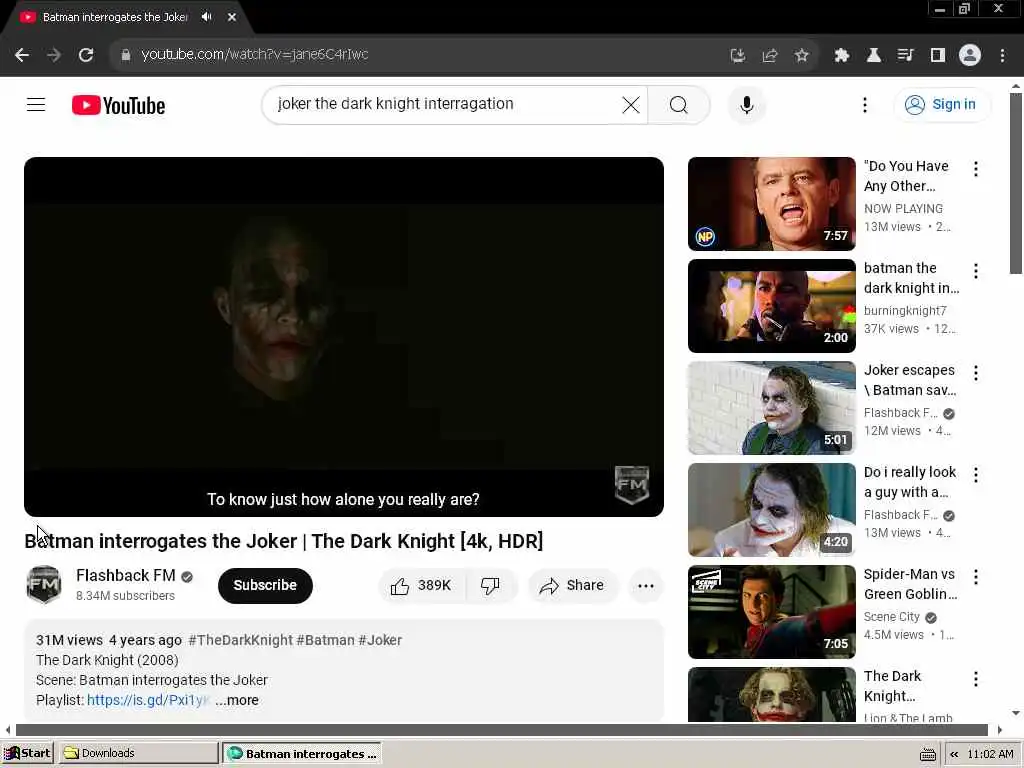The height and width of the screenshot is (768, 1024).
Task: Open the burningknight7 video thumbnail
Action: click(x=771, y=306)
